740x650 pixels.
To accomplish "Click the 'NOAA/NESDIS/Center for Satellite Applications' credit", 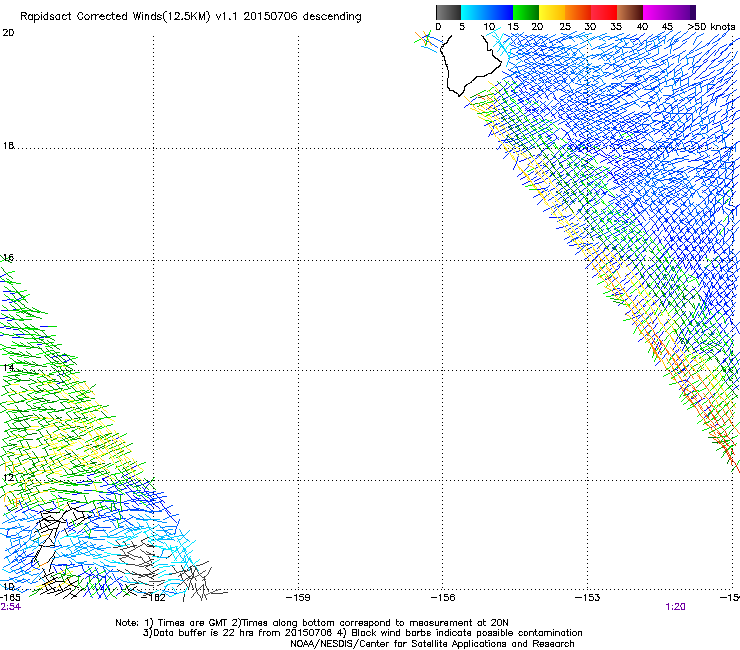I will (432, 644).
